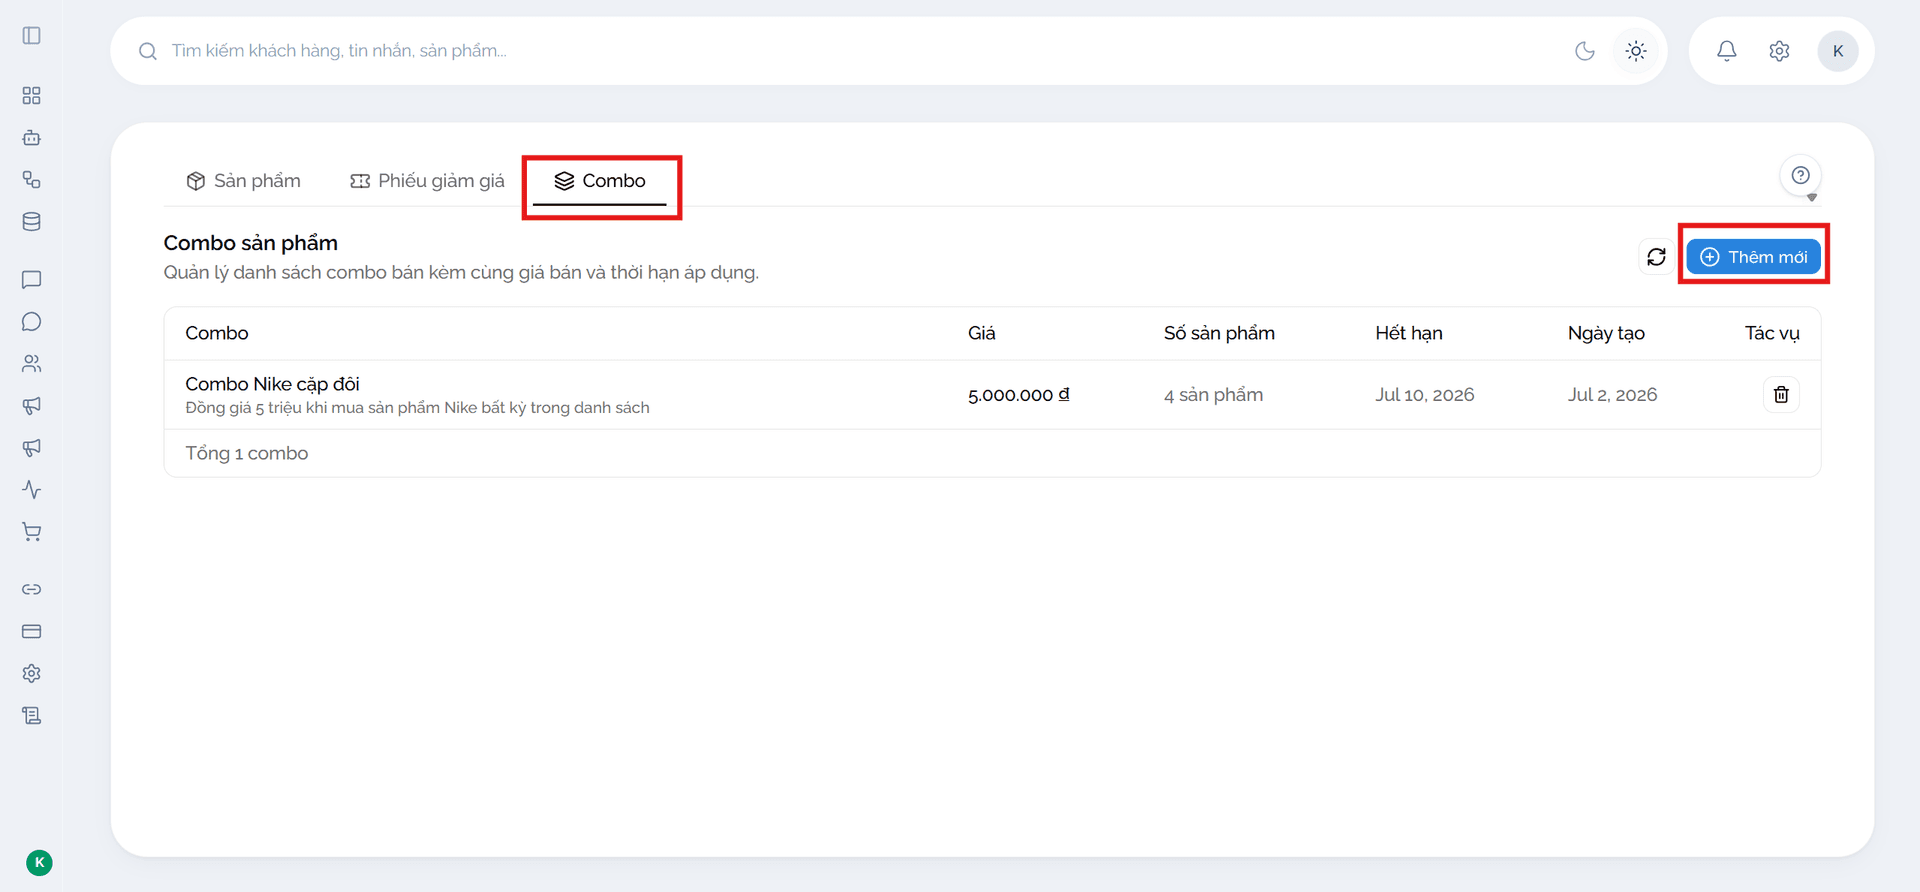The image size is (1920, 892).
Task: Refresh the combo list
Action: click(x=1656, y=257)
